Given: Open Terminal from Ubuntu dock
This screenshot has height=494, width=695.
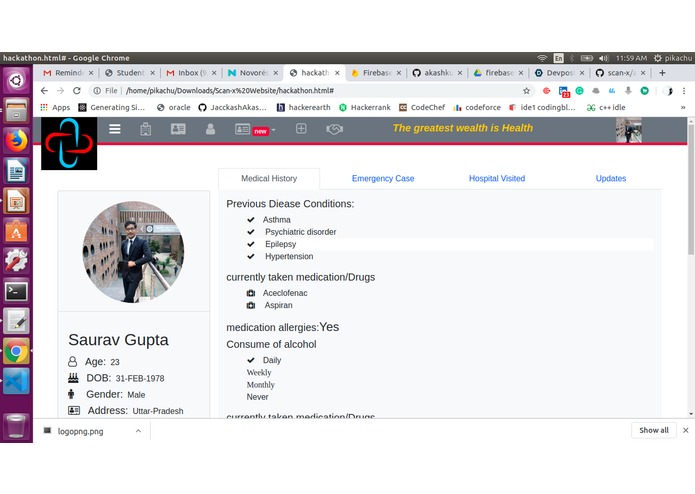Looking at the screenshot, I should 16,291.
